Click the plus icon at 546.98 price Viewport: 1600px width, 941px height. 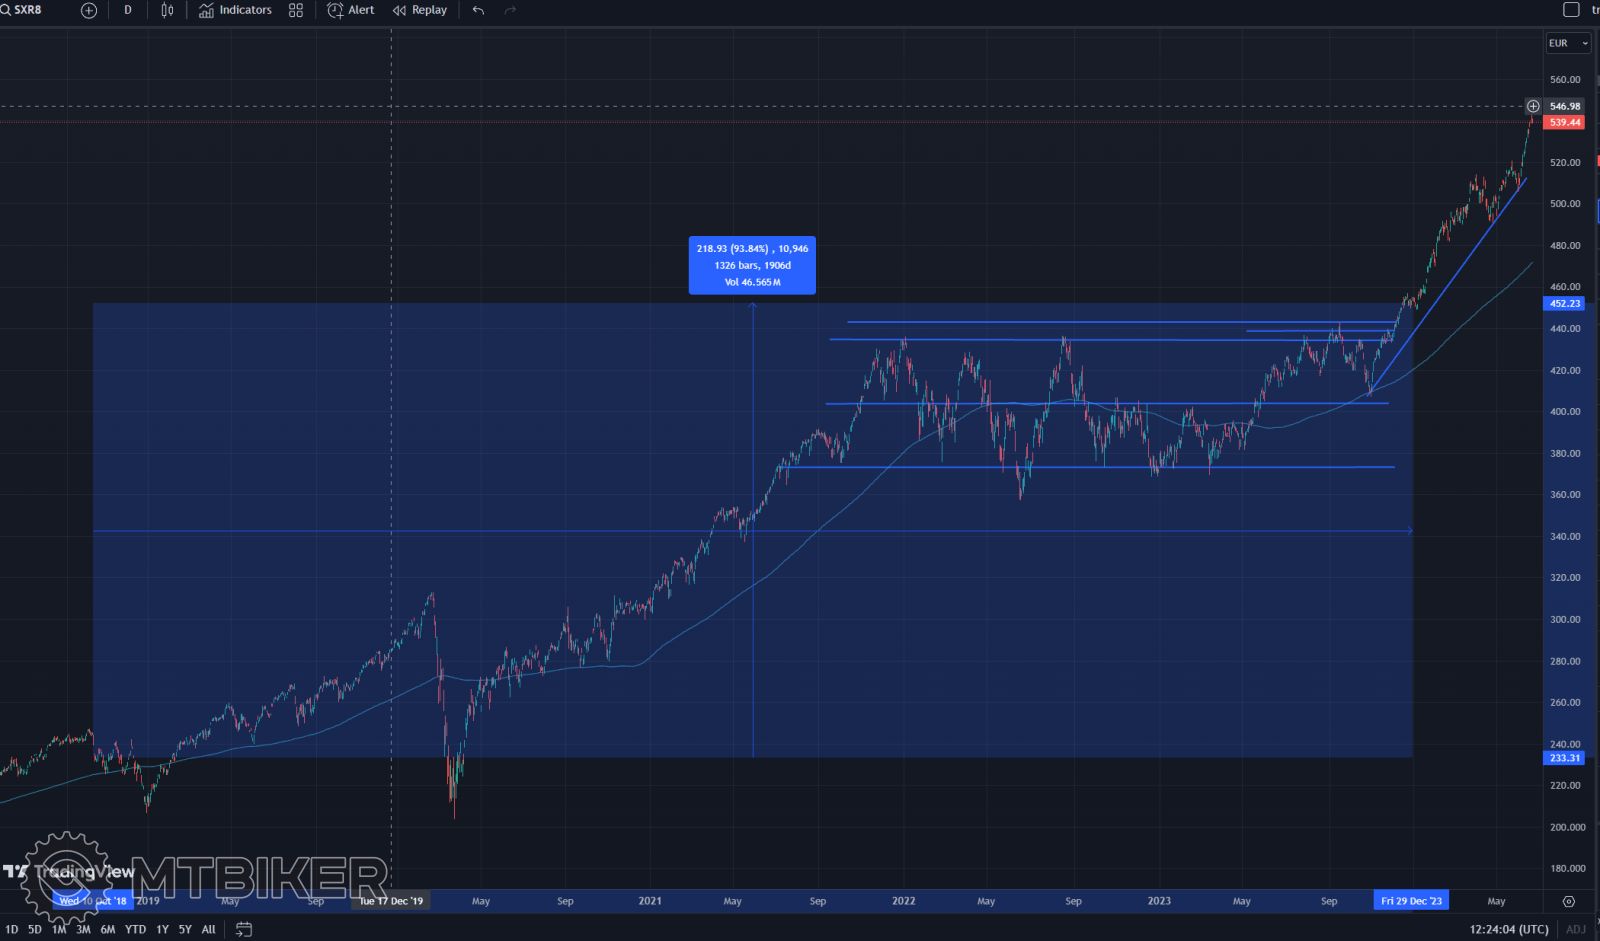(x=1533, y=106)
